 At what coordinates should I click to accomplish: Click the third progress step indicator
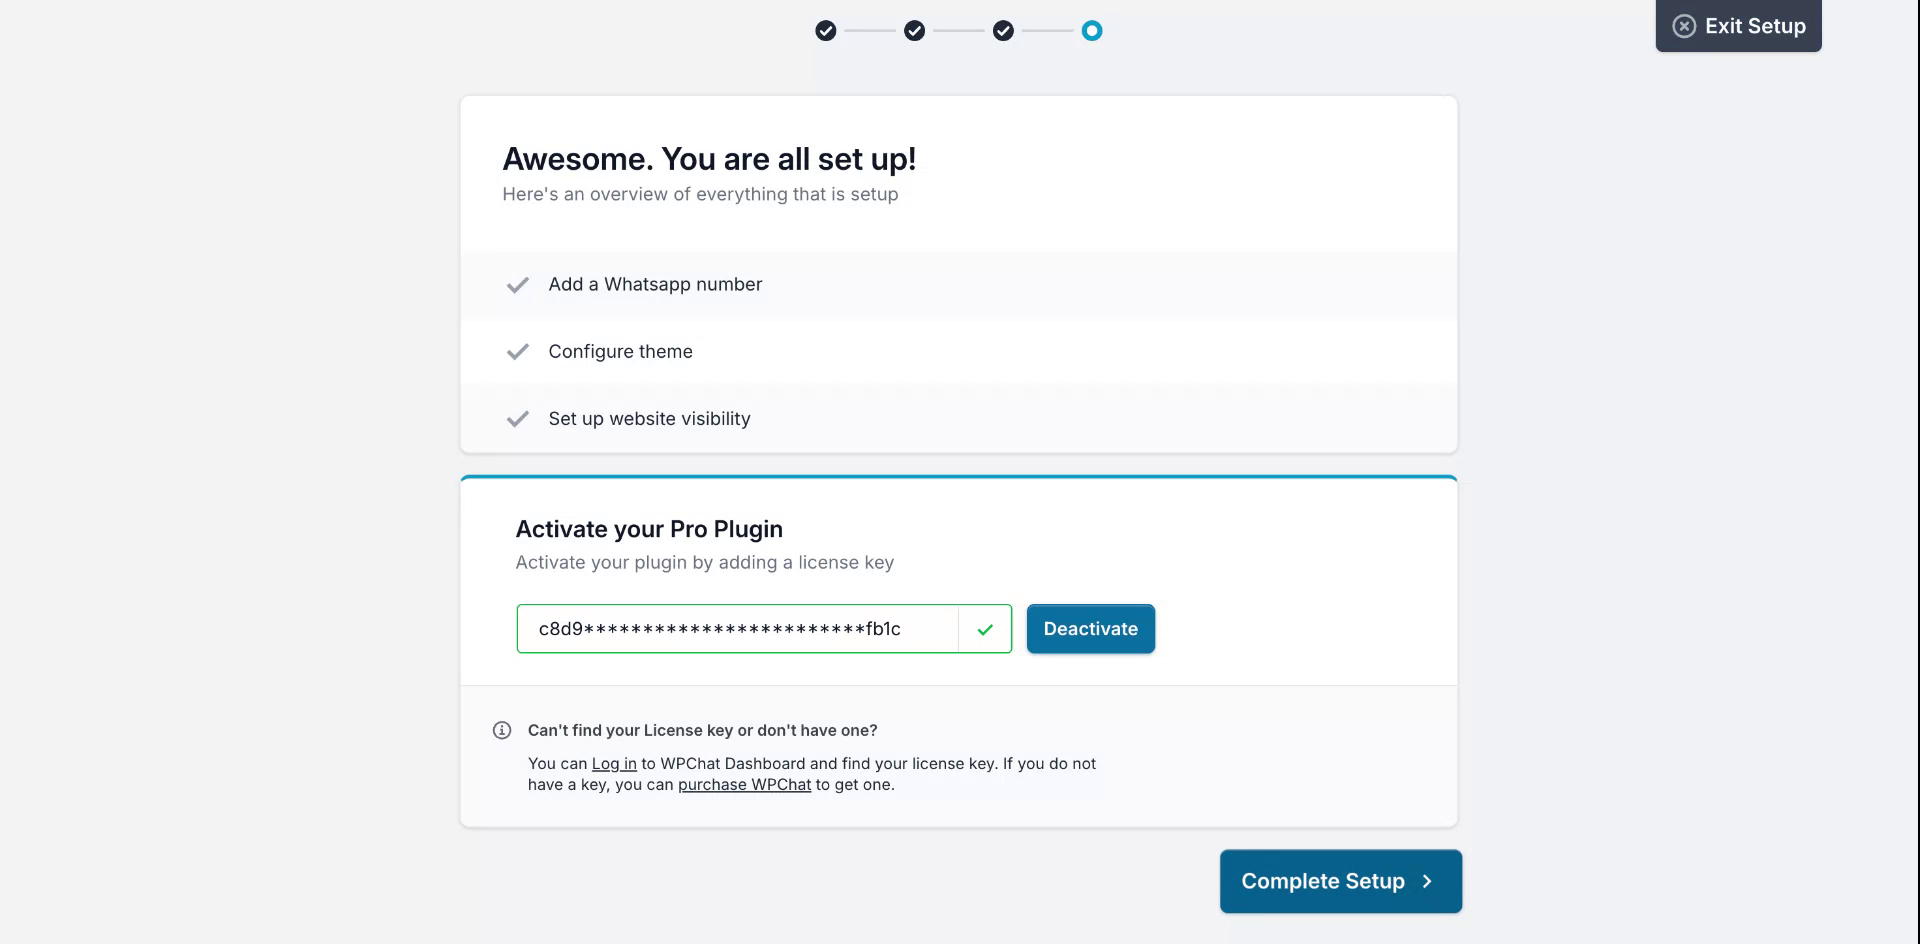click(x=1002, y=30)
